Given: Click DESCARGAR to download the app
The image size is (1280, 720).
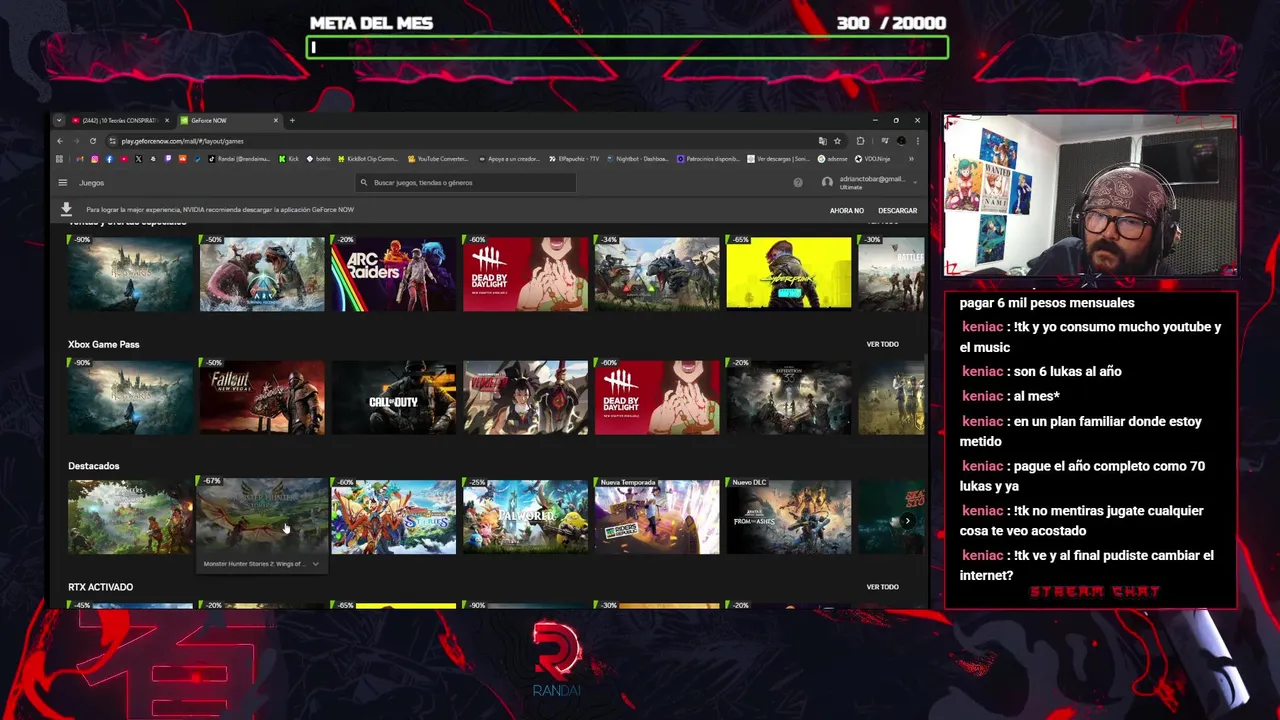Looking at the screenshot, I should (897, 211).
